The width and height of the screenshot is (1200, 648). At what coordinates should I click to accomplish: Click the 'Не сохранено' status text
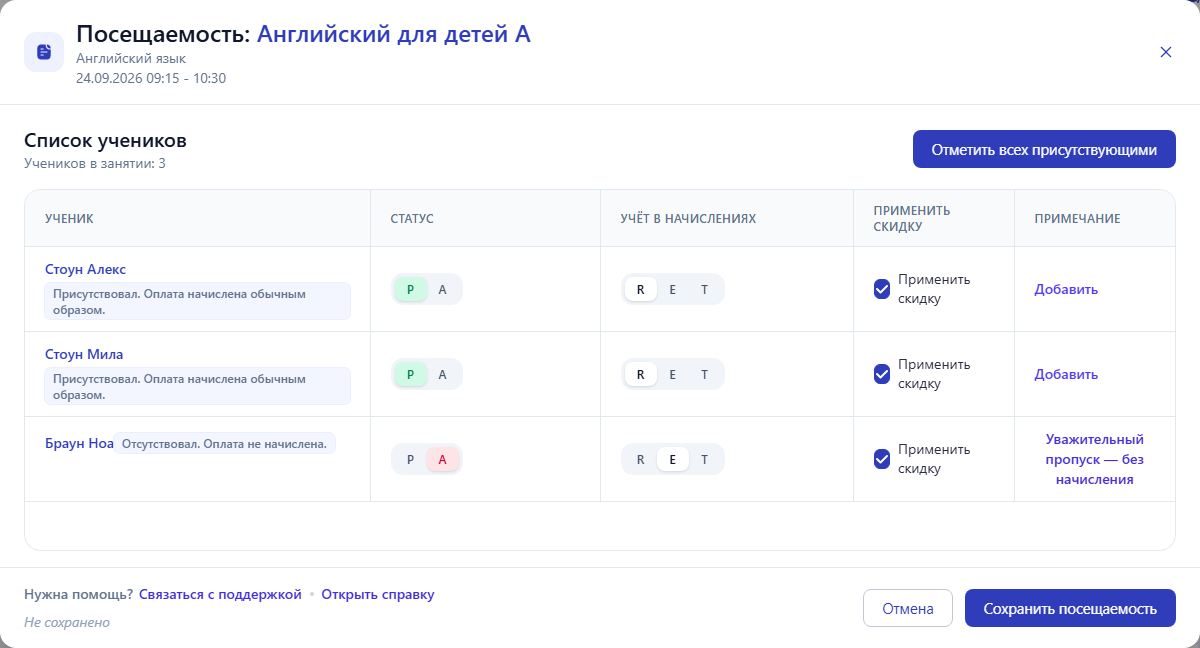click(67, 622)
